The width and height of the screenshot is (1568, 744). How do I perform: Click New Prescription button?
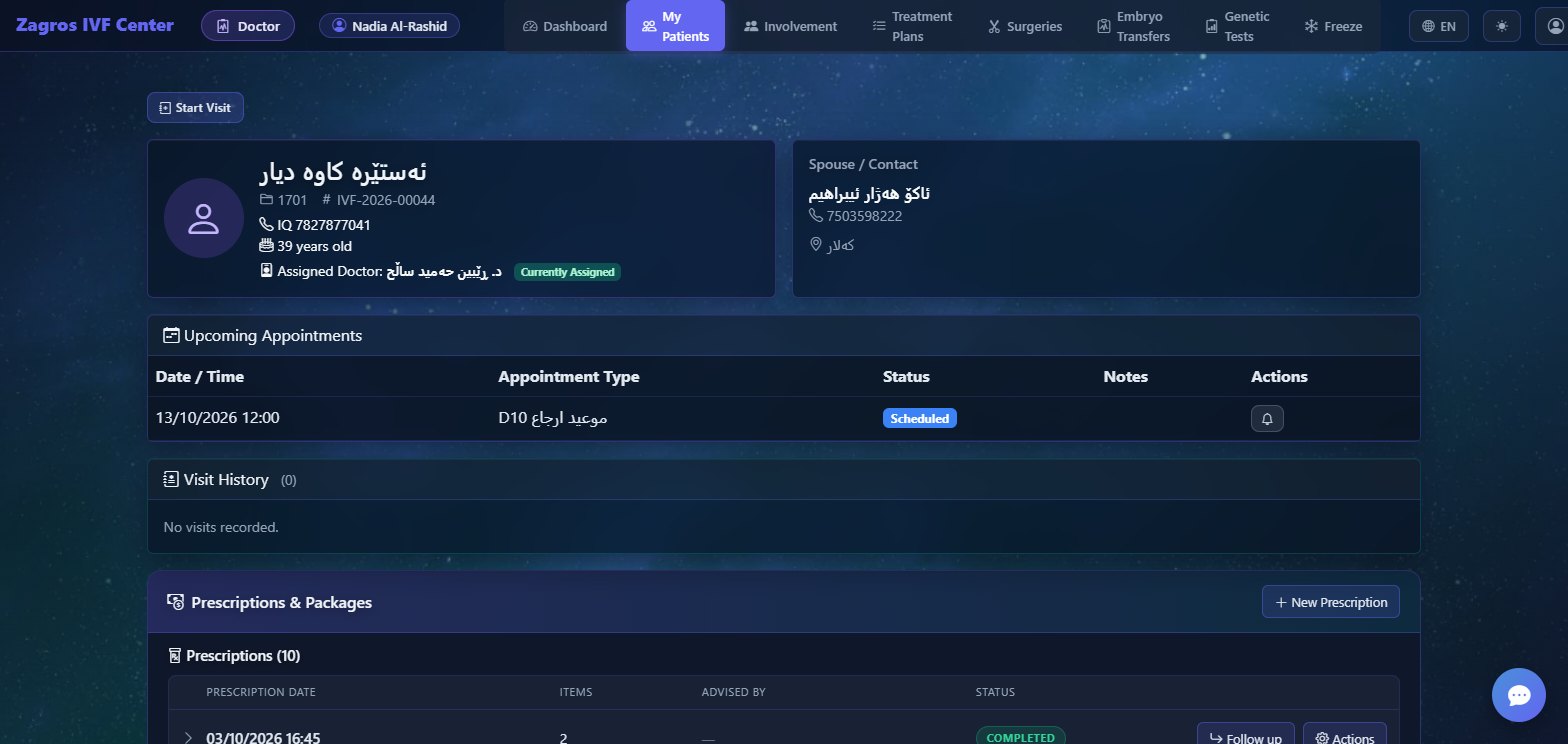tap(1330, 602)
